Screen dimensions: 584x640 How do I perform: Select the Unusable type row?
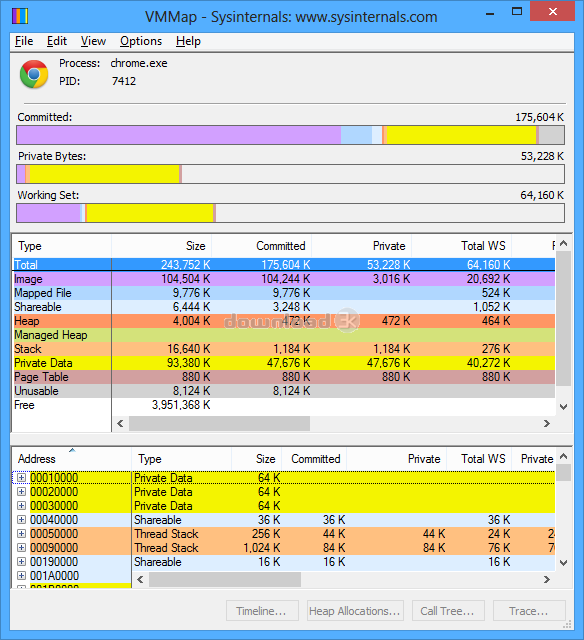(284, 391)
